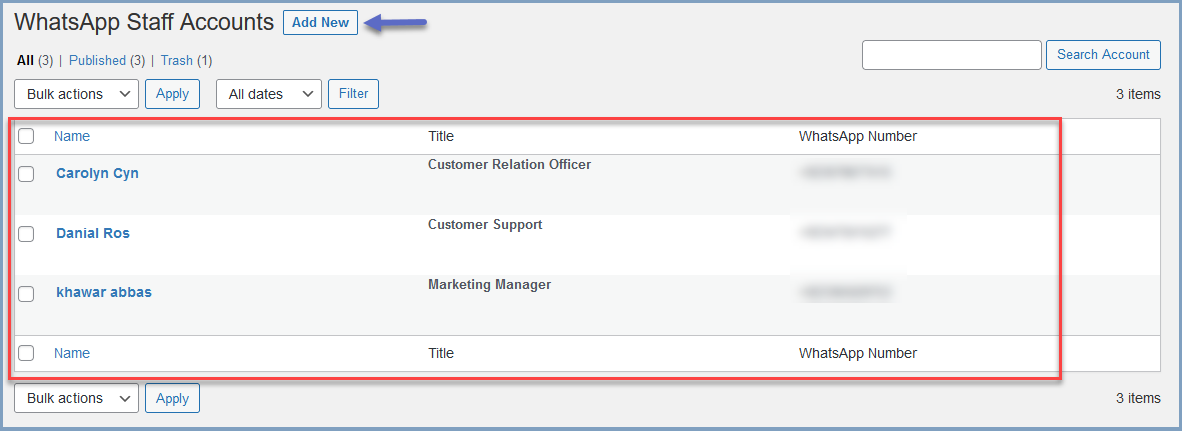This screenshot has height=431, width=1182.
Task: Click the Search Account button
Action: pyautogui.click(x=1103, y=55)
